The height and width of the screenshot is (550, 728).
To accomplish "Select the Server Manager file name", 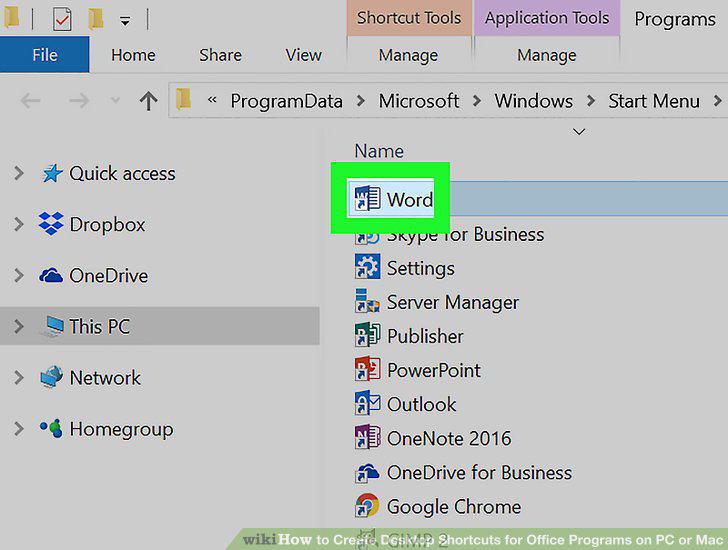I will point(453,303).
